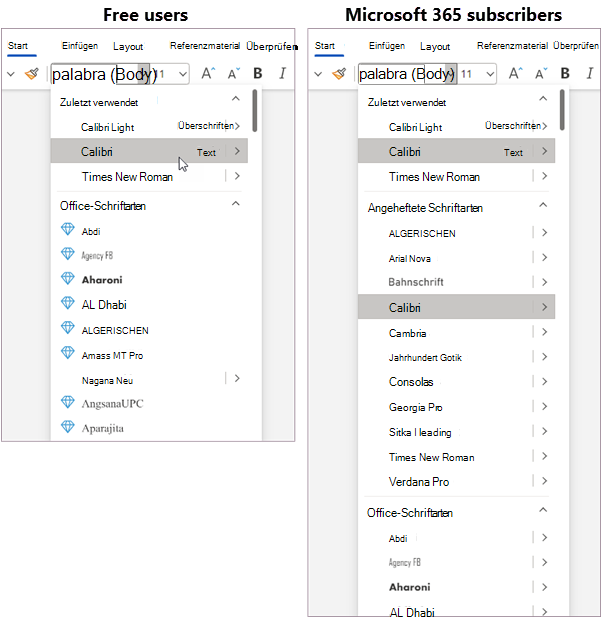603x617 pixels.
Task: Open Einfügen tab in Free users ribbon
Action: [80, 46]
